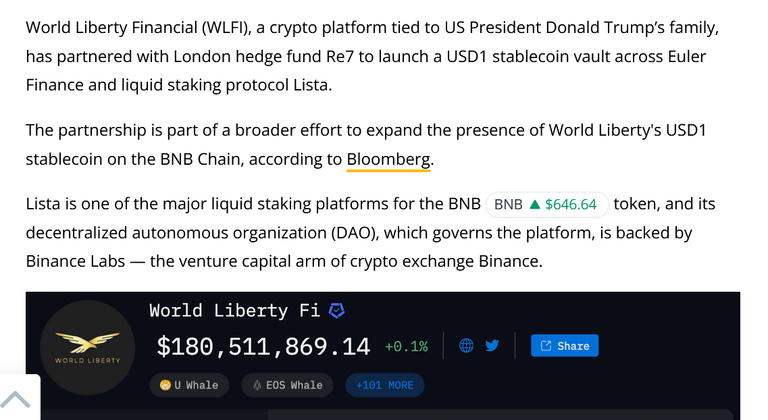Click the World Liberty Fi title
768x420 pixels.
235,311
